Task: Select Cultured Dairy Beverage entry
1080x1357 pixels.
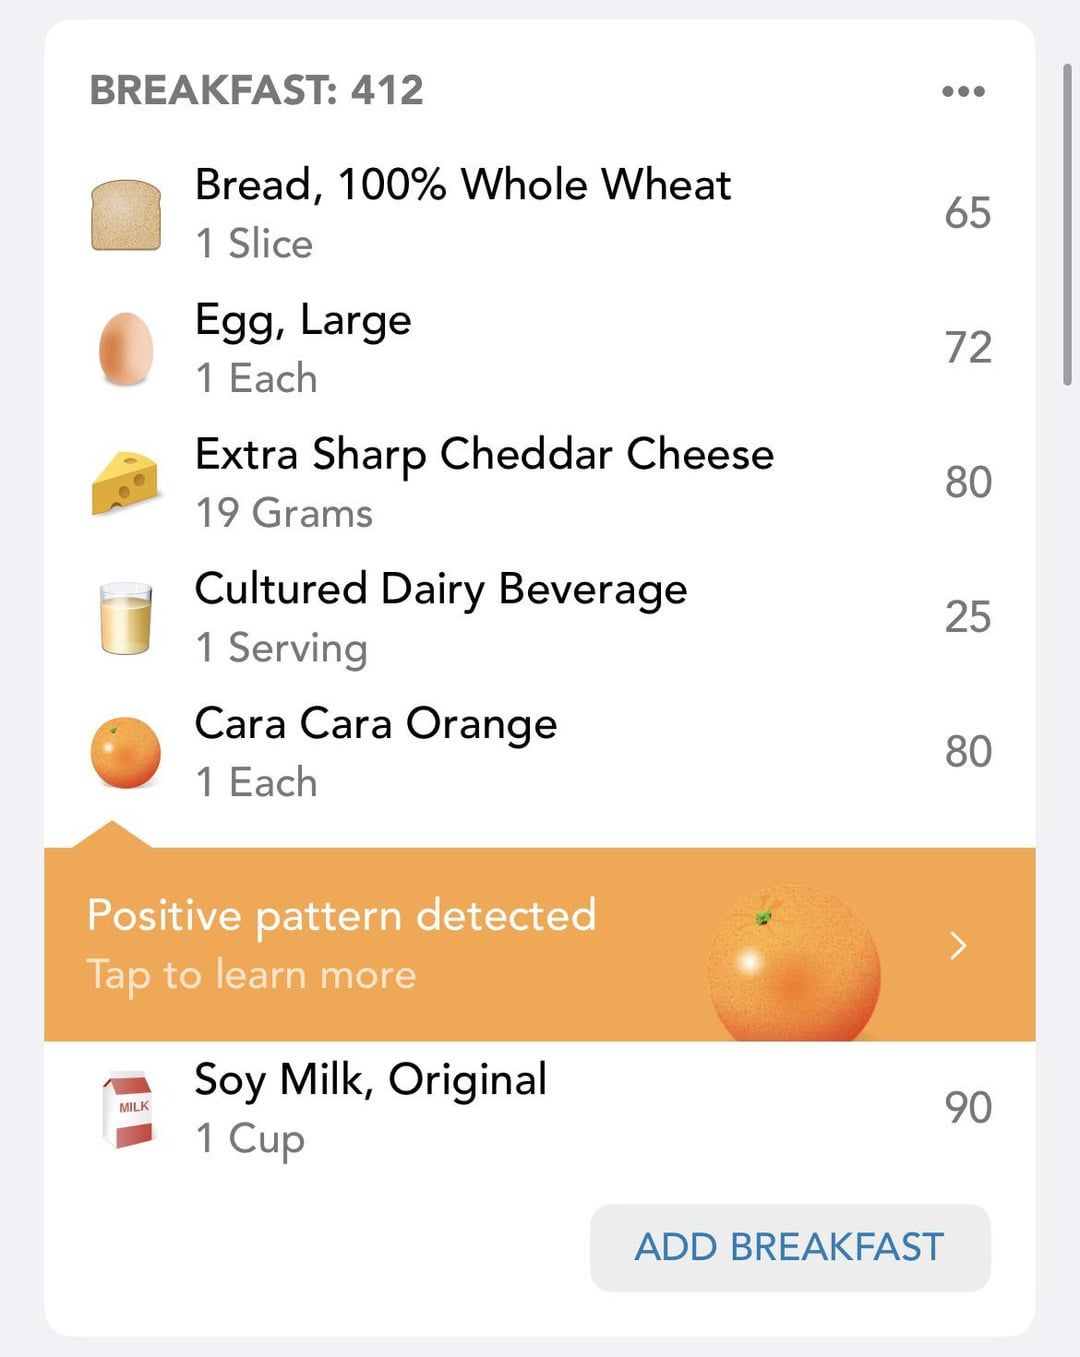Action: [x=540, y=618]
